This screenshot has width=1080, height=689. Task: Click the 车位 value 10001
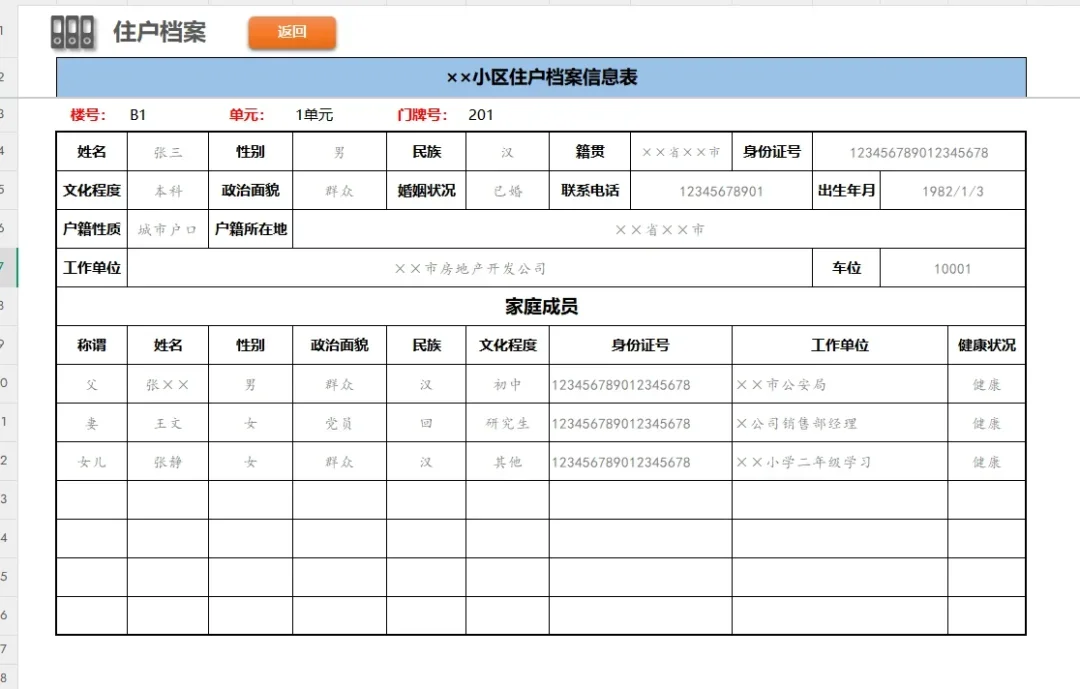click(953, 268)
